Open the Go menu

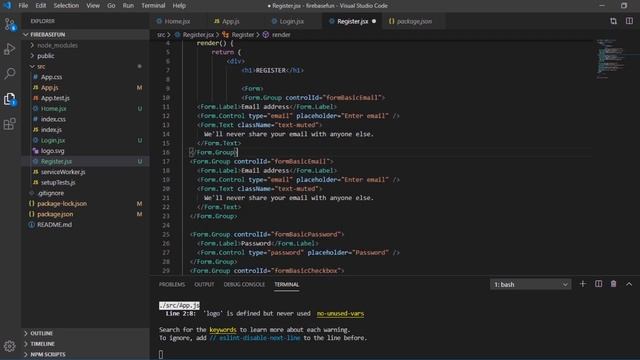point(111,6)
